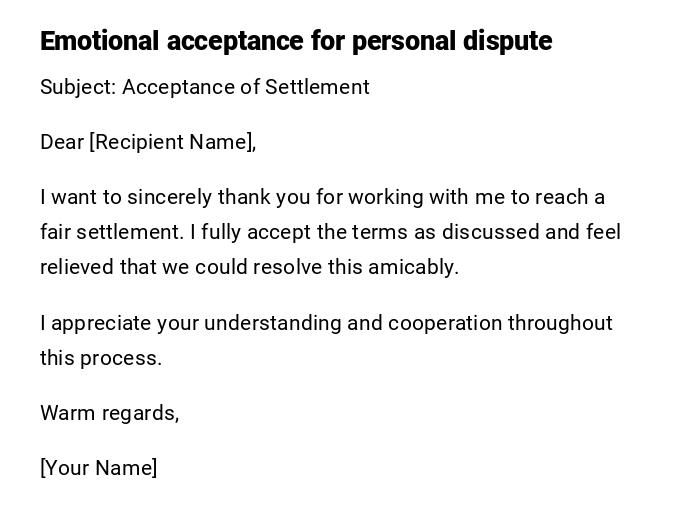The height and width of the screenshot is (530, 700).
Task: Click the word "Emotional" in the title
Action: point(100,41)
